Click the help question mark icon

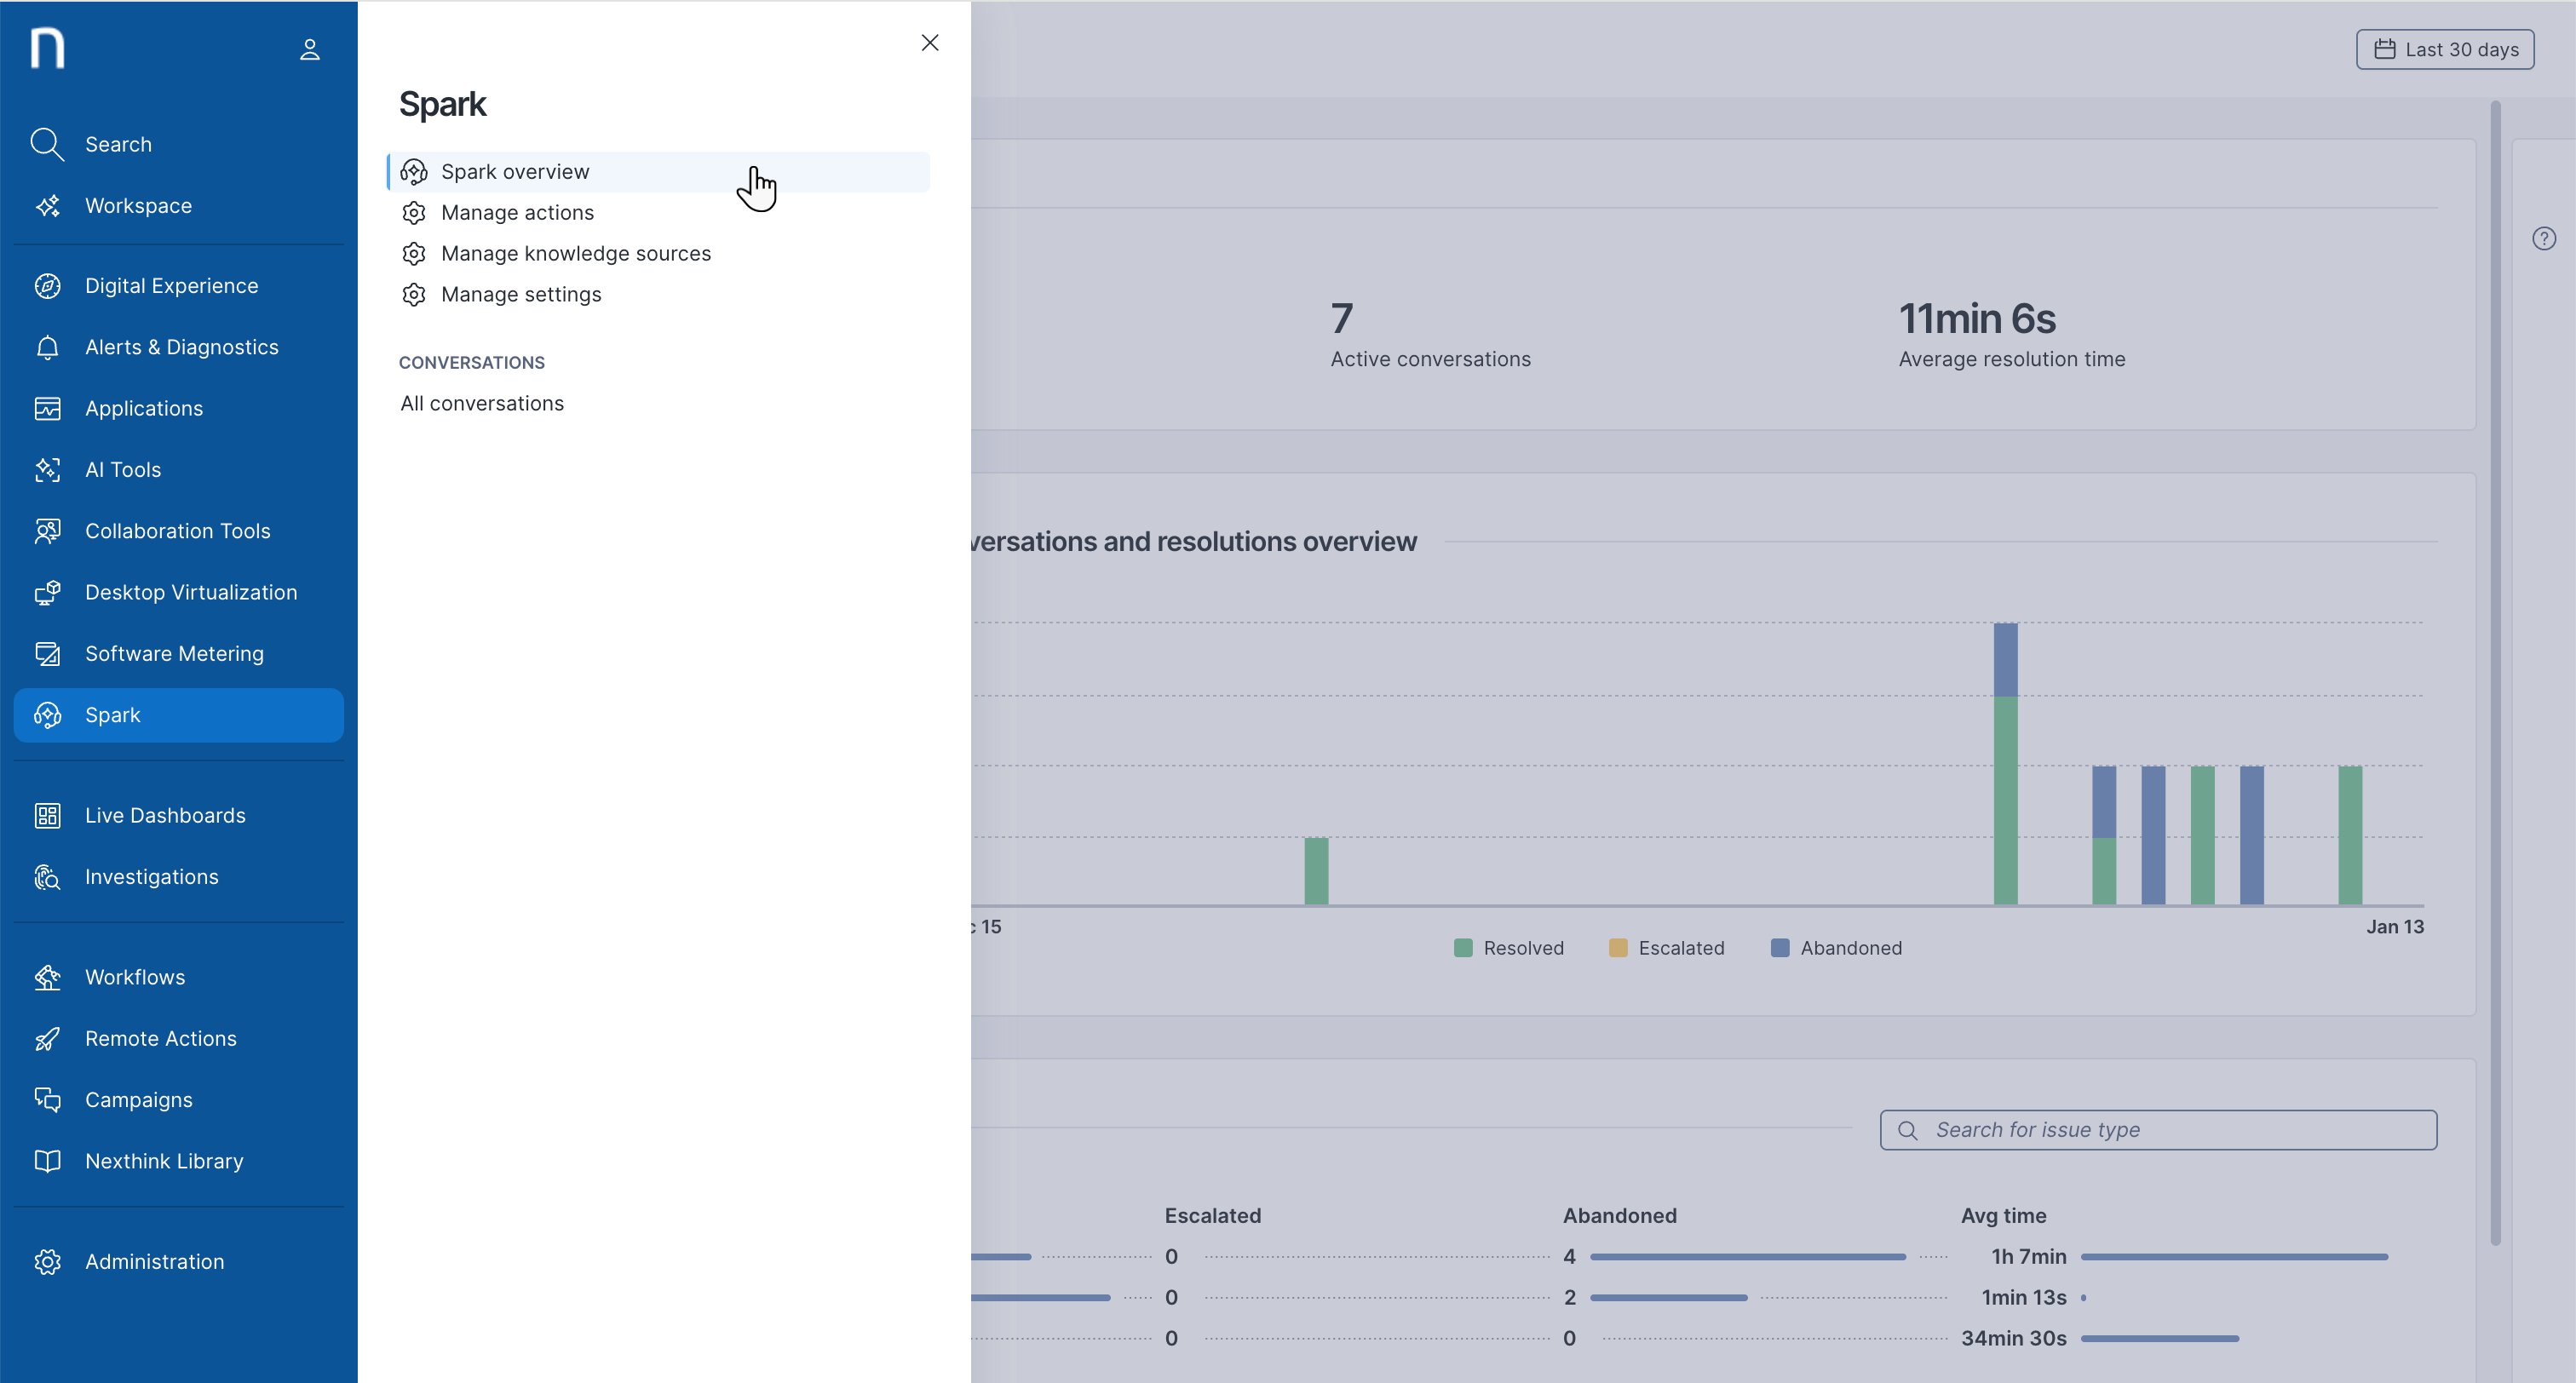click(x=2543, y=238)
